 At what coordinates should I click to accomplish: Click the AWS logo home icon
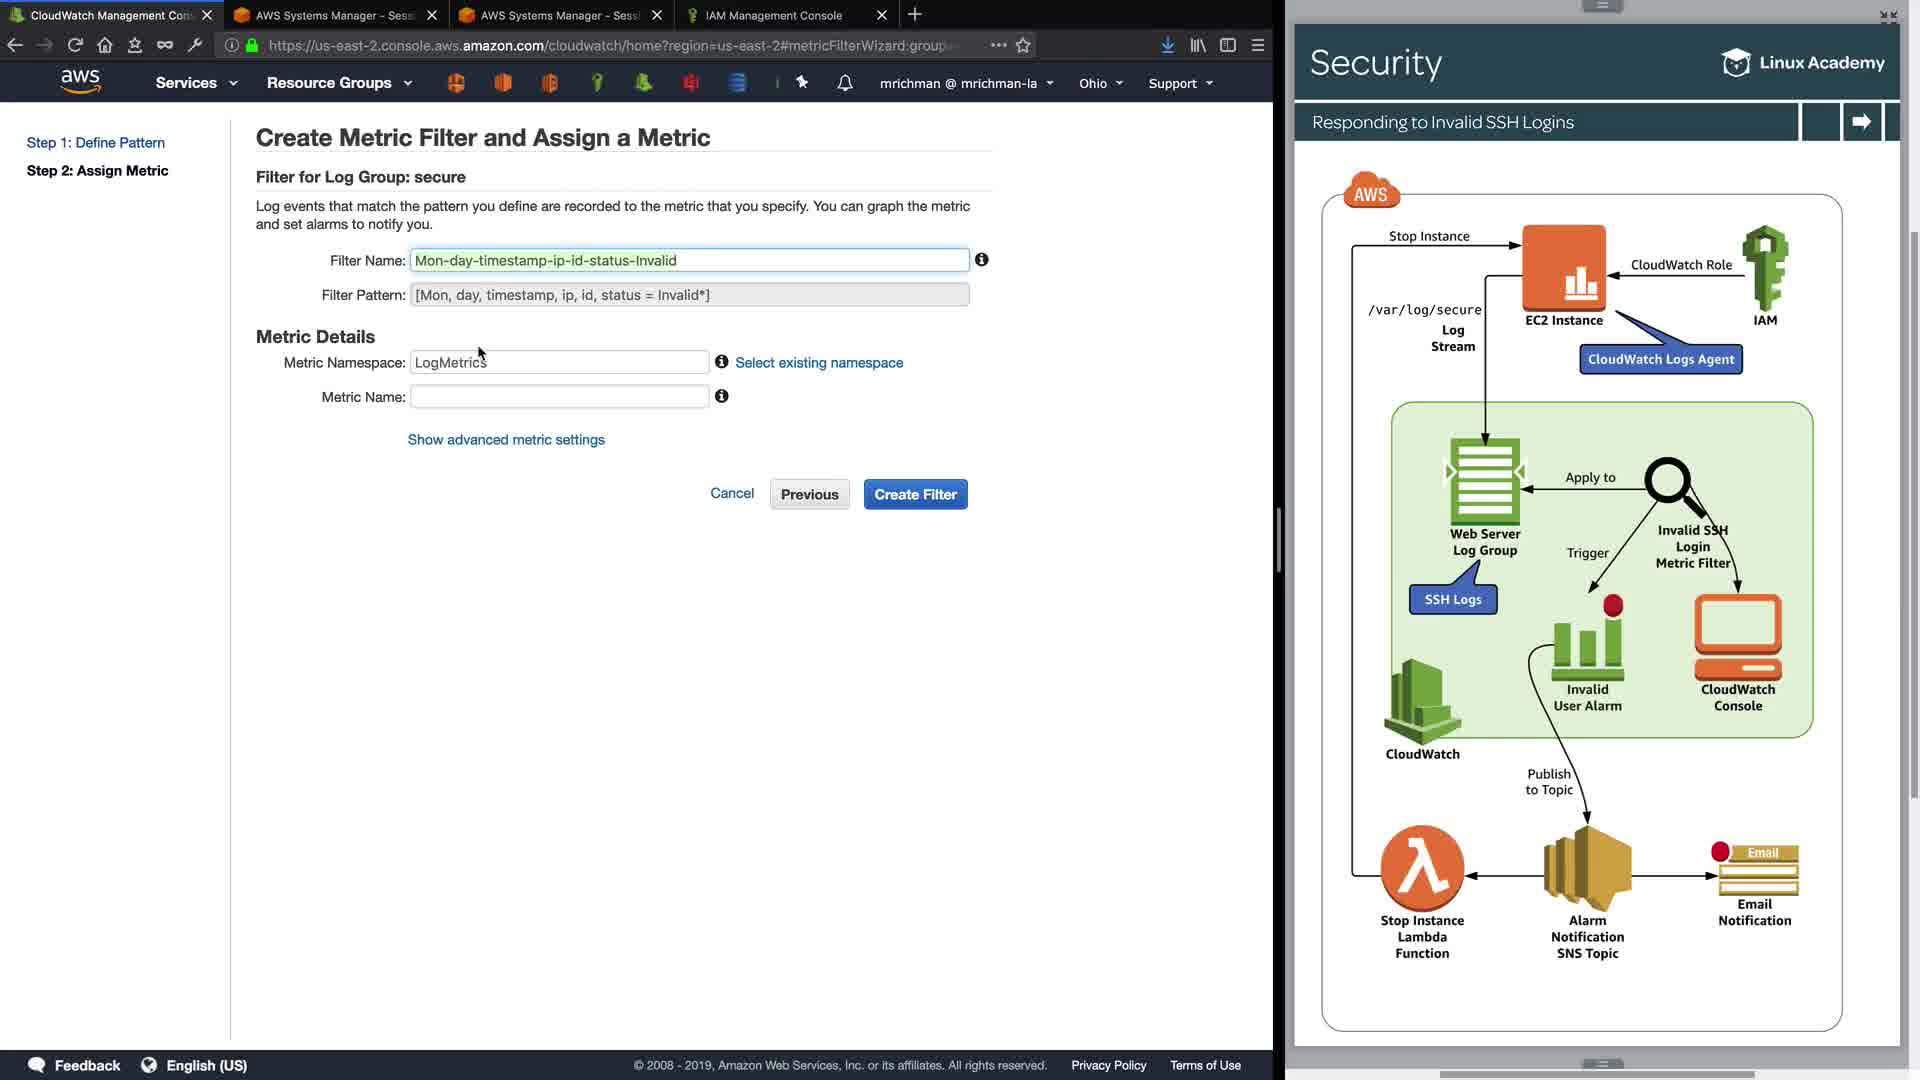point(80,82)
